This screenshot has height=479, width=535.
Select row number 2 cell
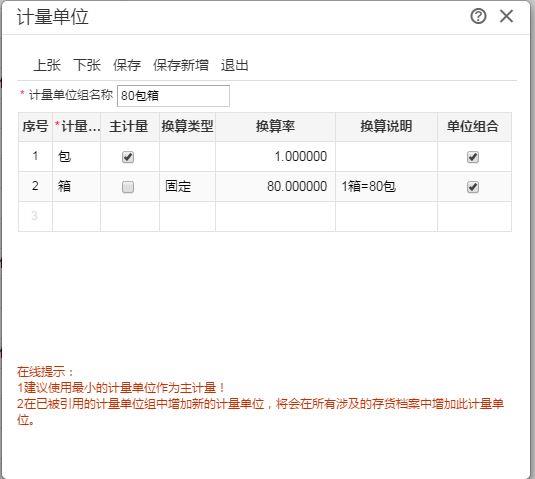click(x=35, y=187)
